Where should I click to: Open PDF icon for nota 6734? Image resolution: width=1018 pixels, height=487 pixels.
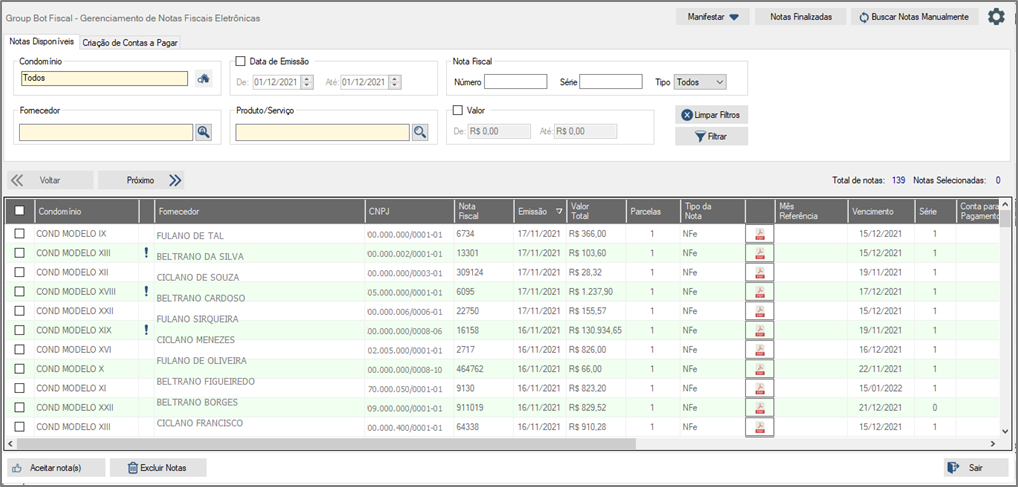760,234
